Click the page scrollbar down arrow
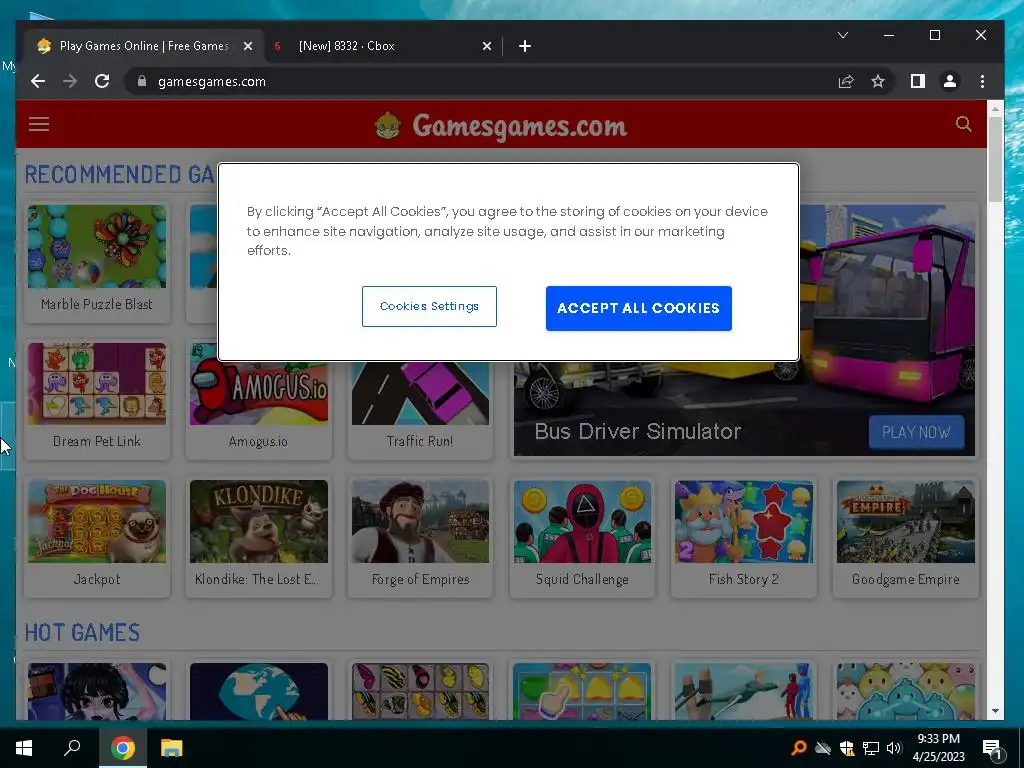The width and height of the screenshot is (1024, 768). 995,711
